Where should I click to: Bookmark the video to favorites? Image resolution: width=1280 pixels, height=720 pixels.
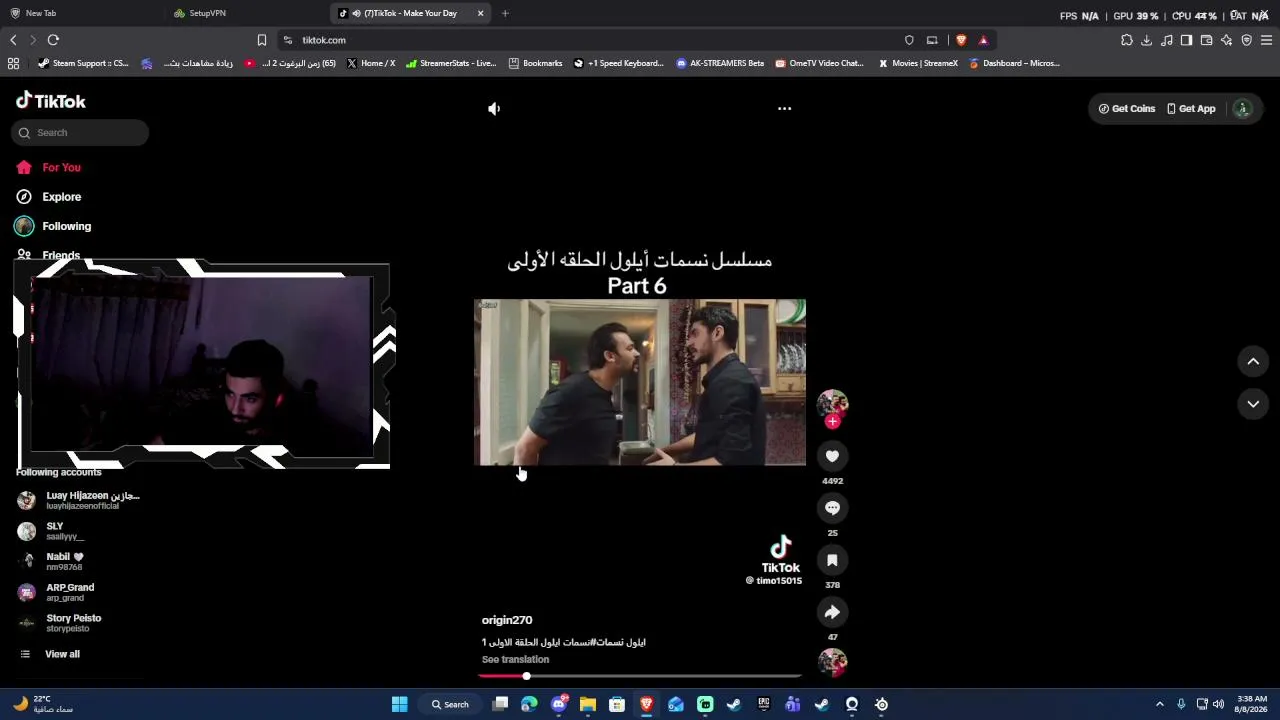pyautogui.click(x=832, y=560)
